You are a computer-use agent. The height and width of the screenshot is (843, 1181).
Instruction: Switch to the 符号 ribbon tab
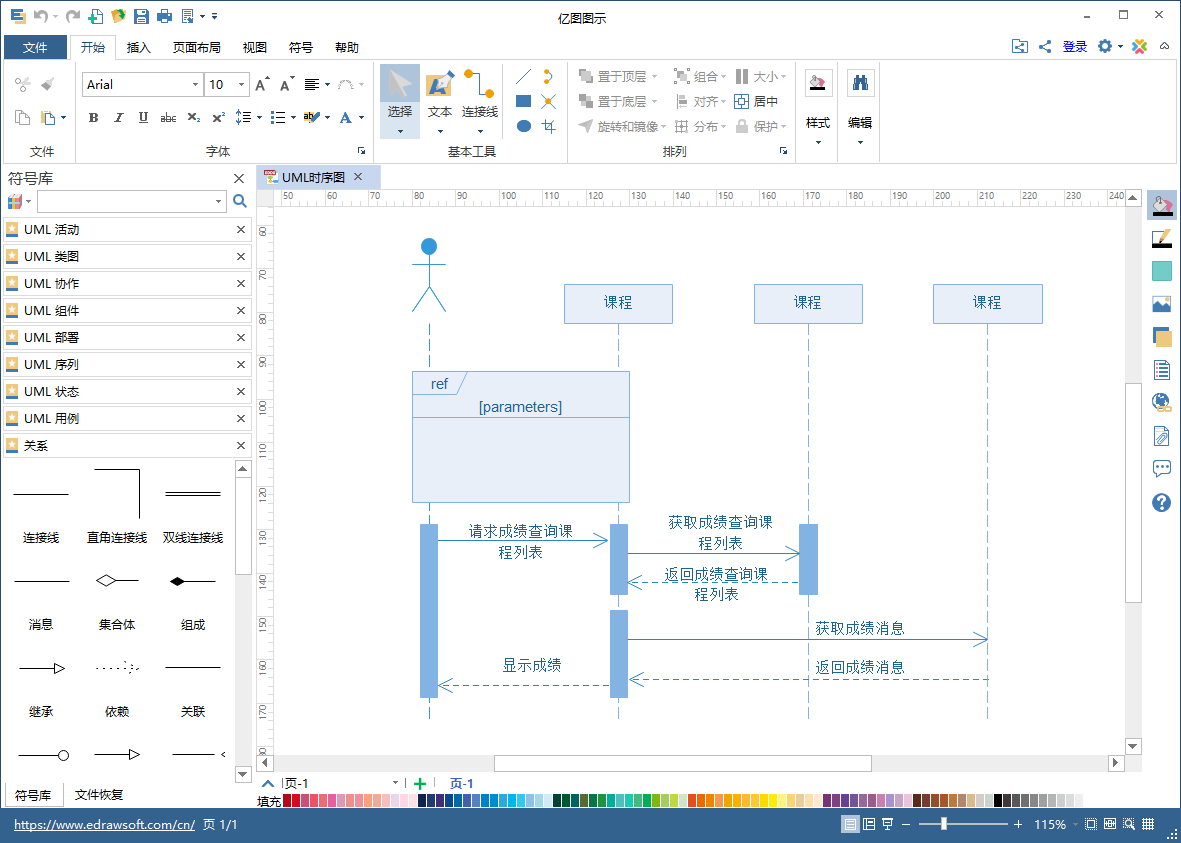point(301,47)
